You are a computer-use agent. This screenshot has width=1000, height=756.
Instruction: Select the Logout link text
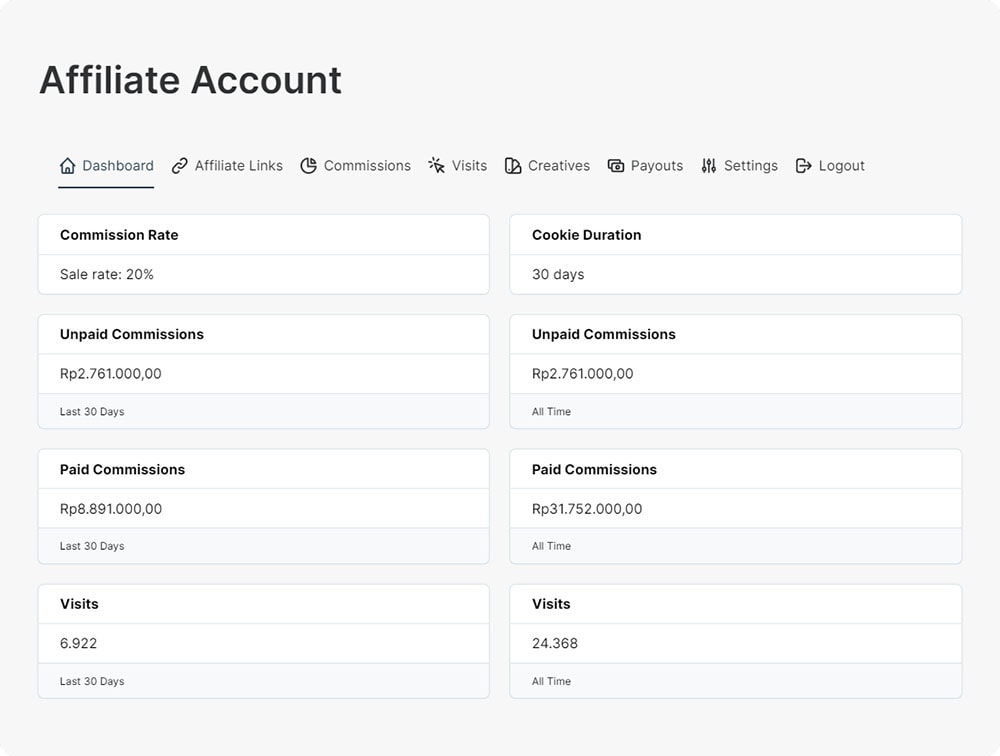point(842,166)
